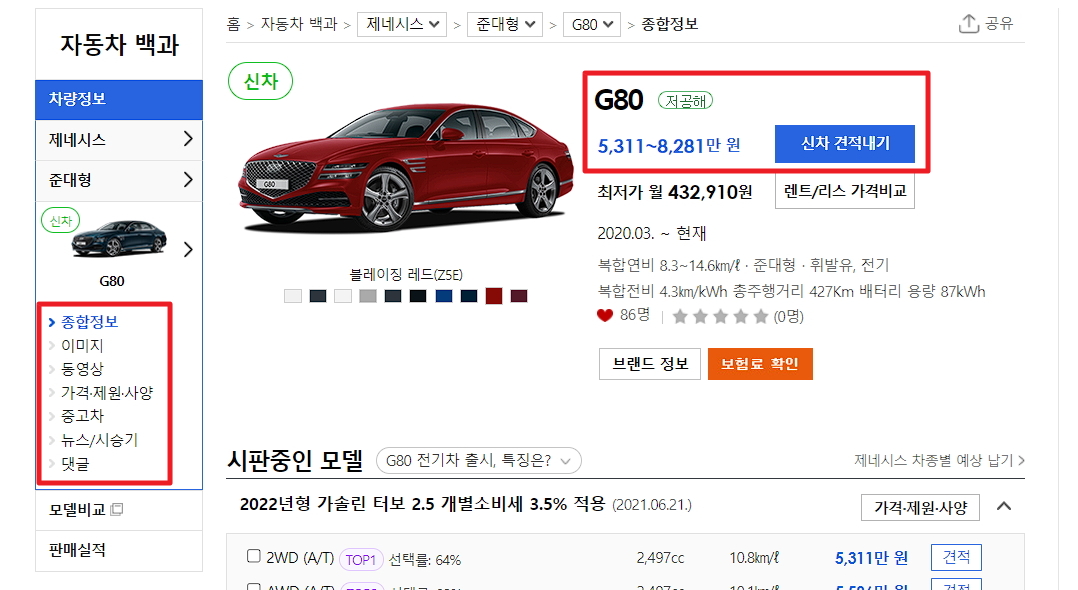Go to 자동차 백과 in the breadcrumb

(x=299, y=25)
